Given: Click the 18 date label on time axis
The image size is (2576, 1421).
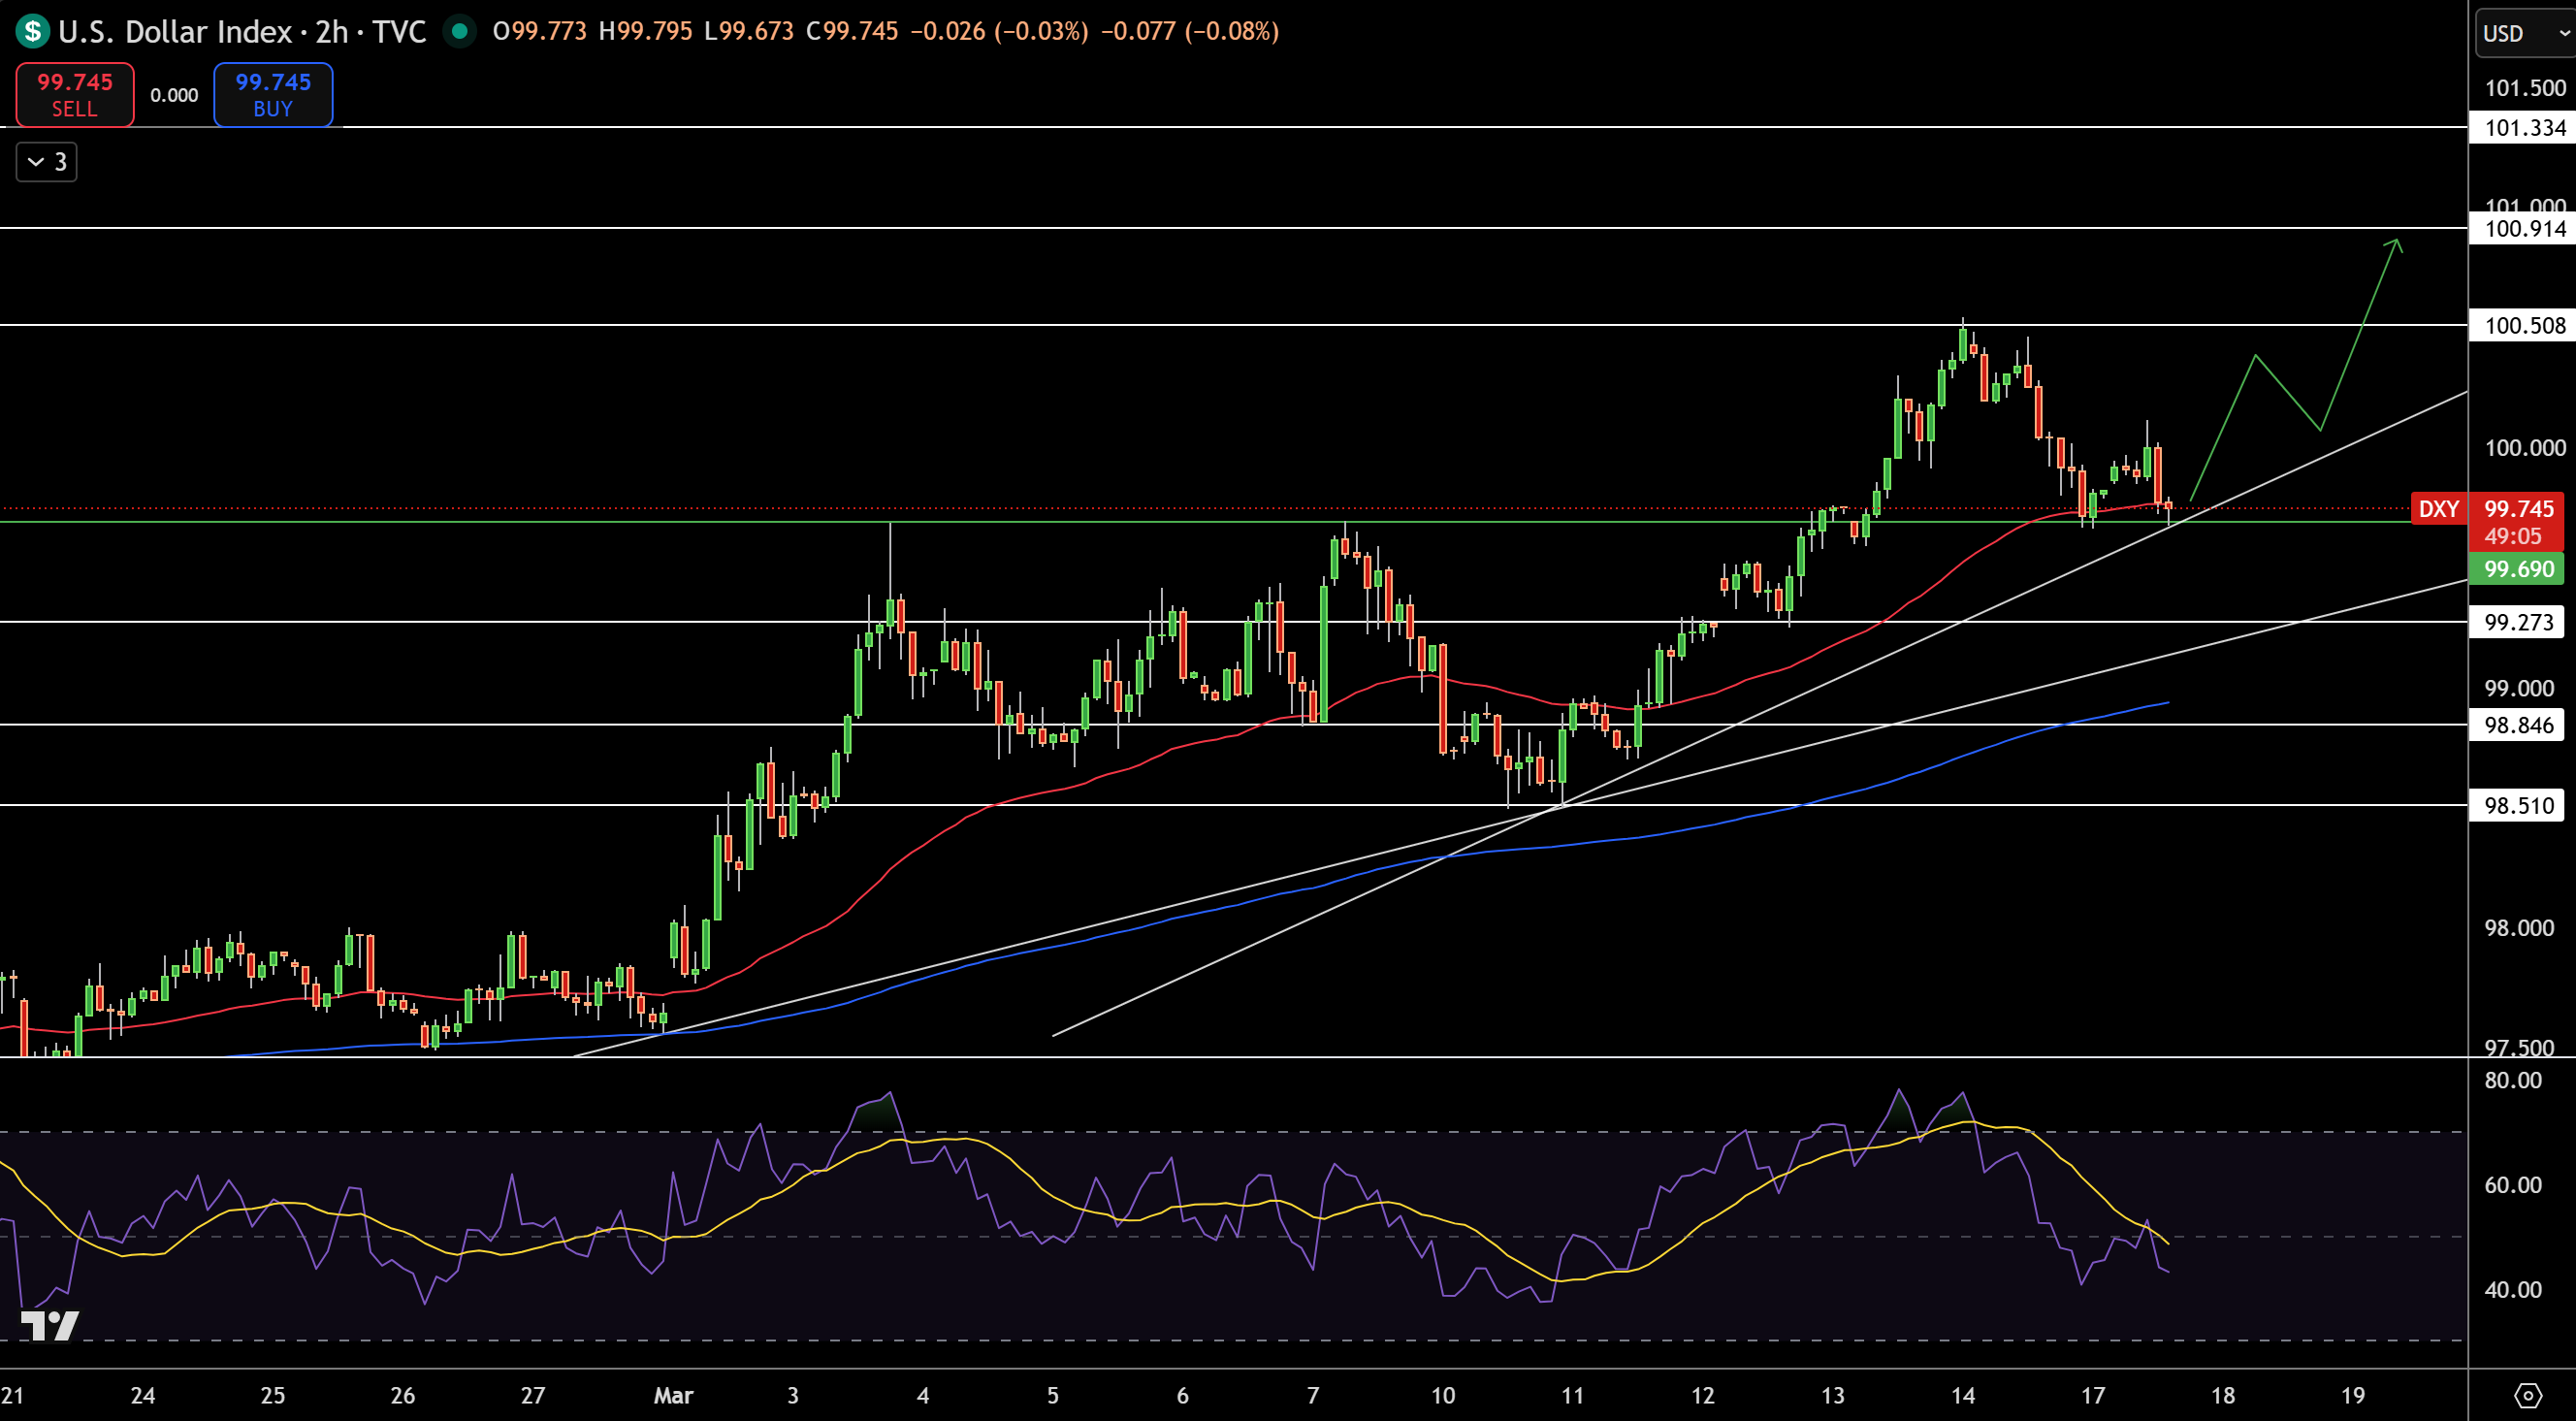Looking at the screenshot, I should click(x=2223, y=1395).
